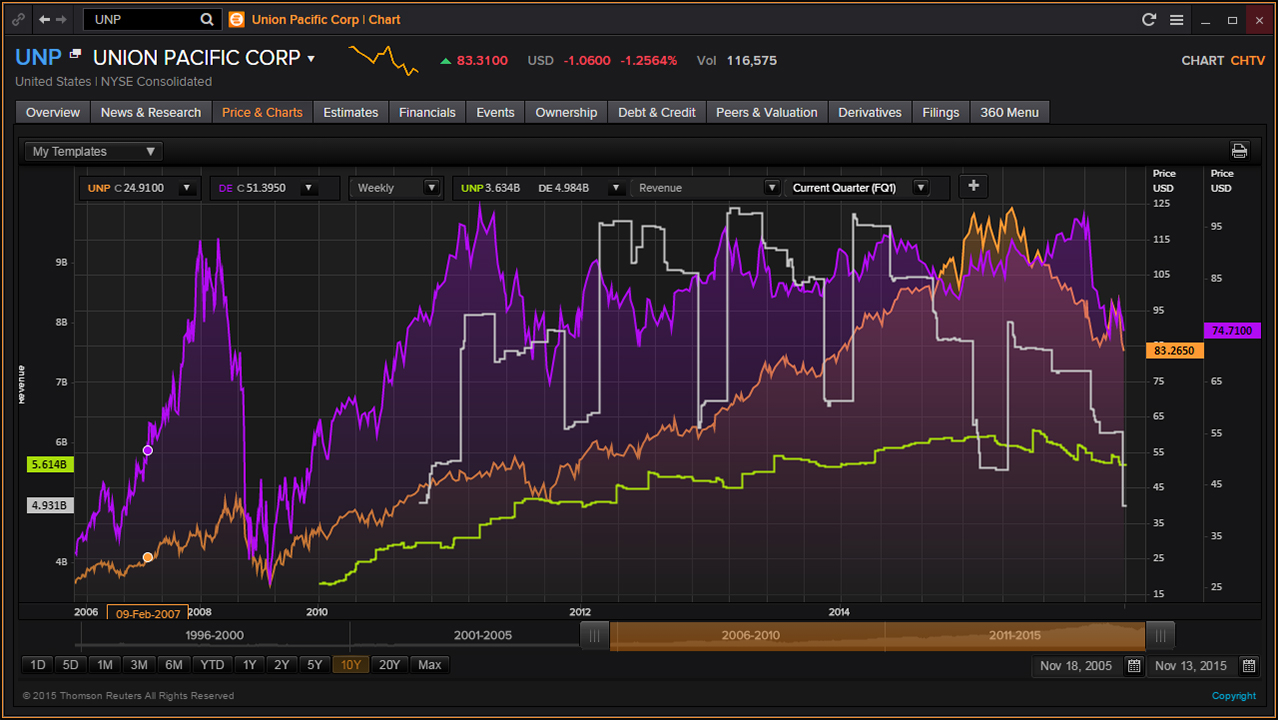
Task: Switch to the Financials tab
Action: (x=427, y=112)
